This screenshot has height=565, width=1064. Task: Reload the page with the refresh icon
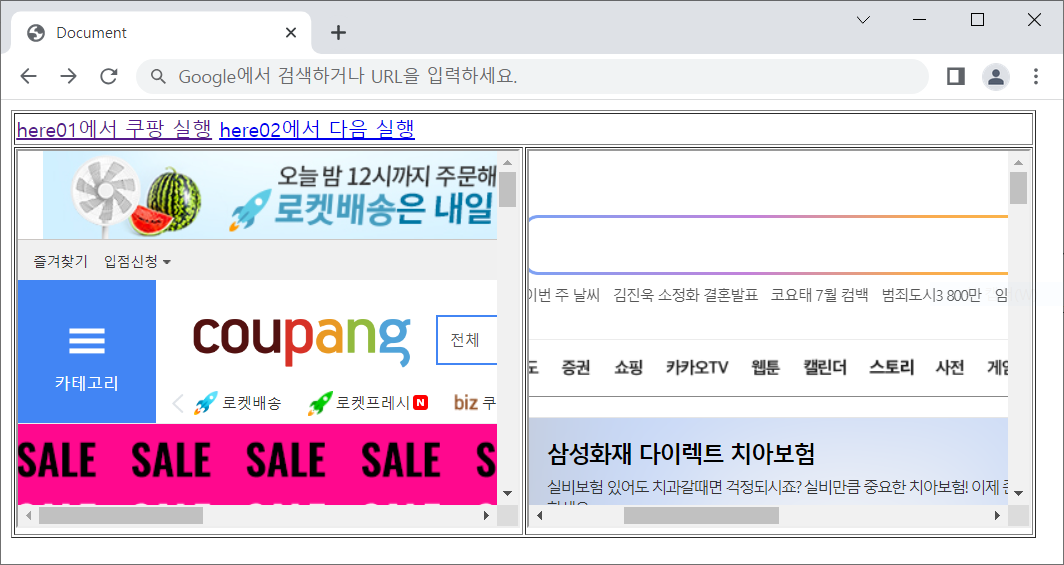coord(109,76)
